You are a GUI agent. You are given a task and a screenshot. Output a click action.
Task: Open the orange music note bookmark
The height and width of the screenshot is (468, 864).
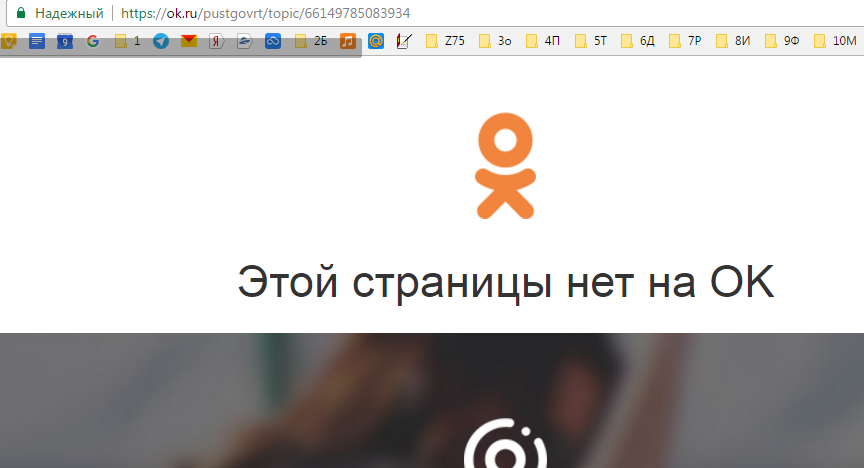[348, 41]
